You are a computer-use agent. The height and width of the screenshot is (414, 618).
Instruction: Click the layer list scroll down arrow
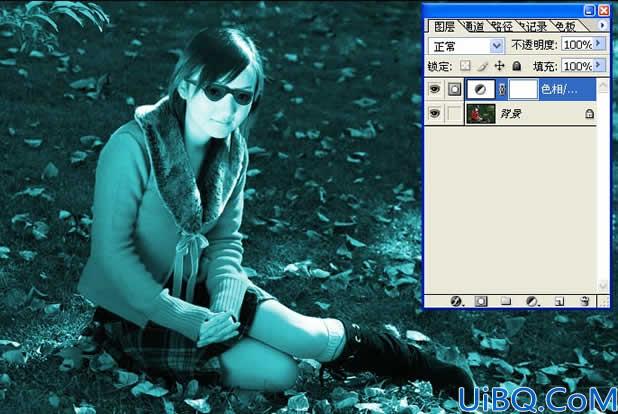click(x=603, y=285)
